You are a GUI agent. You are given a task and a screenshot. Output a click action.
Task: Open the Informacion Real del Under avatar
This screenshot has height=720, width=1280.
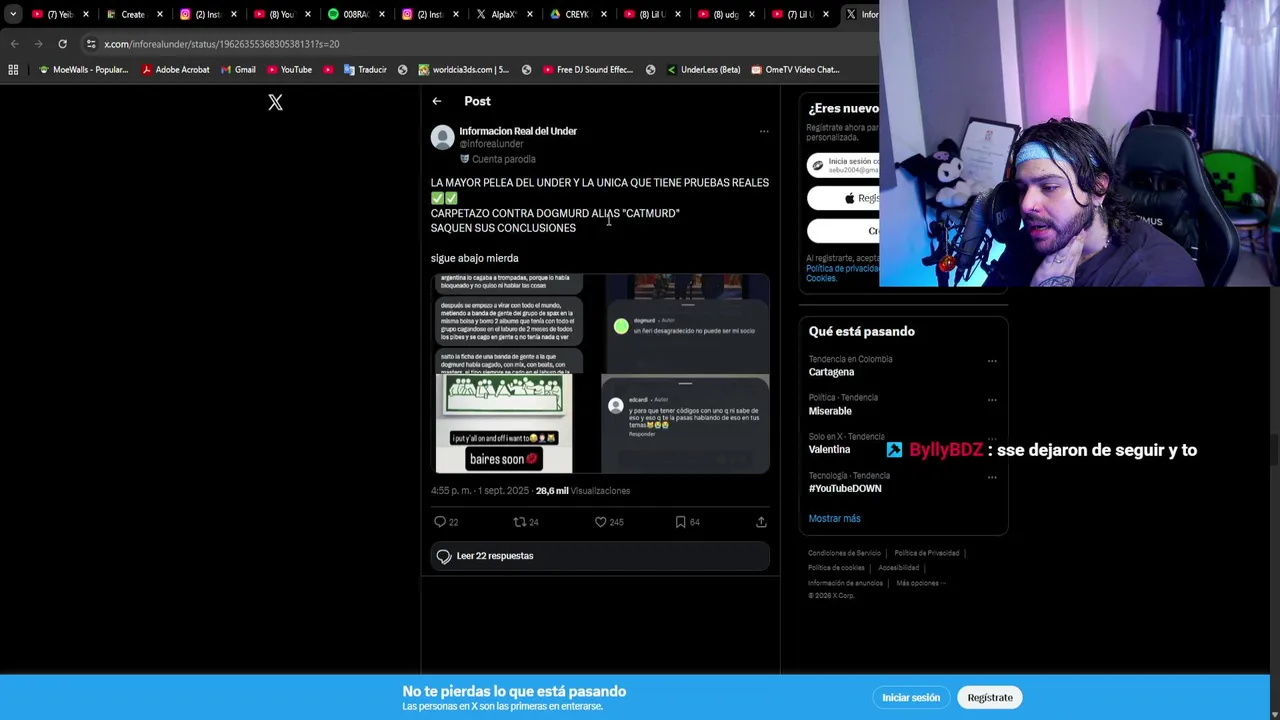(442, 138)
